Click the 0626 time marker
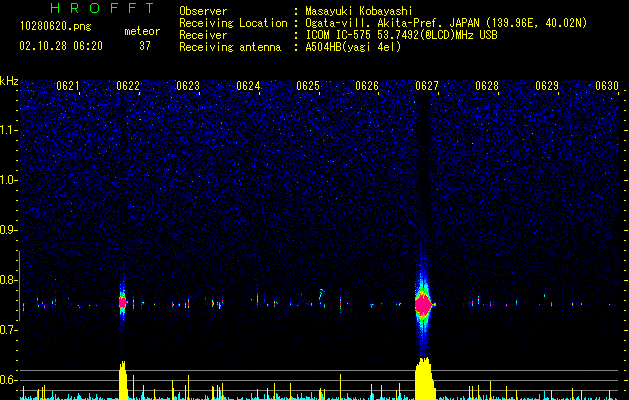Image resolution: width=629 pixels, height=400 pixels. click(x=367, y=86)
